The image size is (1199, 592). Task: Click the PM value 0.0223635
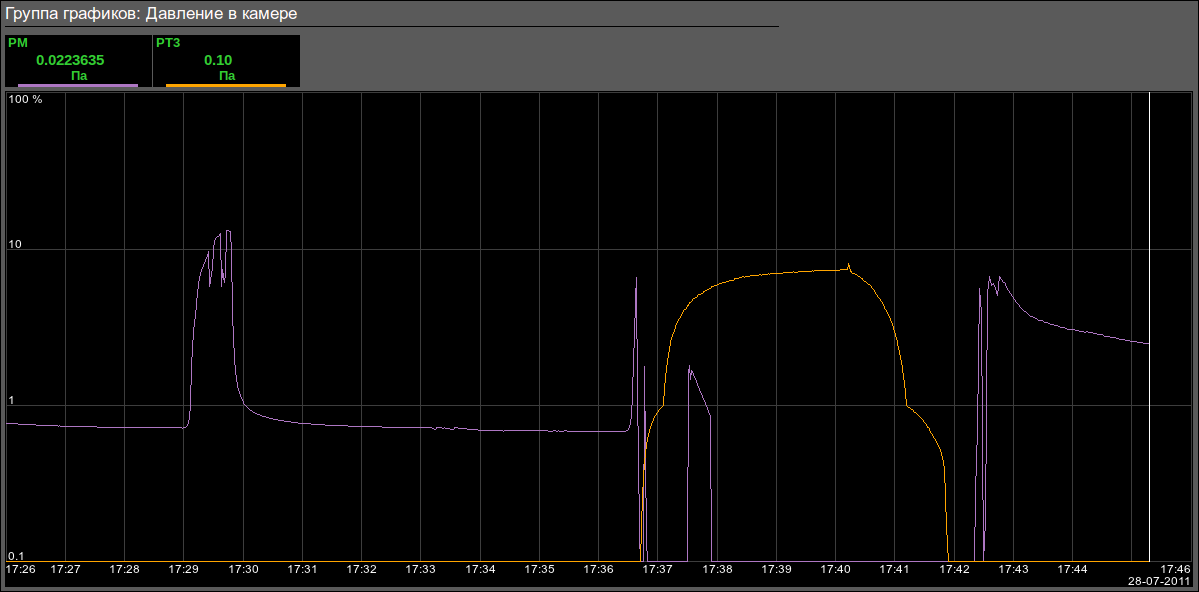(x=70, y=60)
